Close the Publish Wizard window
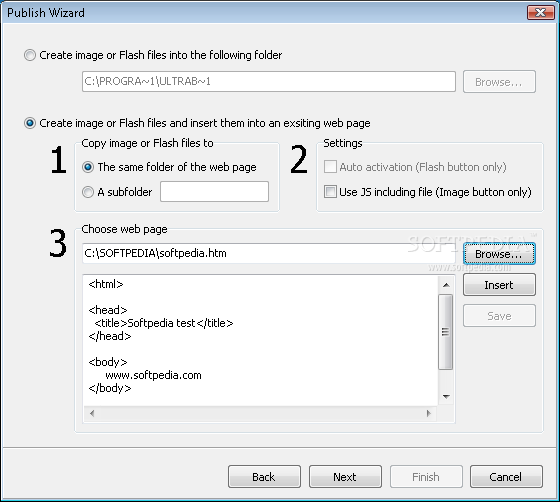560x502 pixels. pyautogui.click(x=540, y=12)
